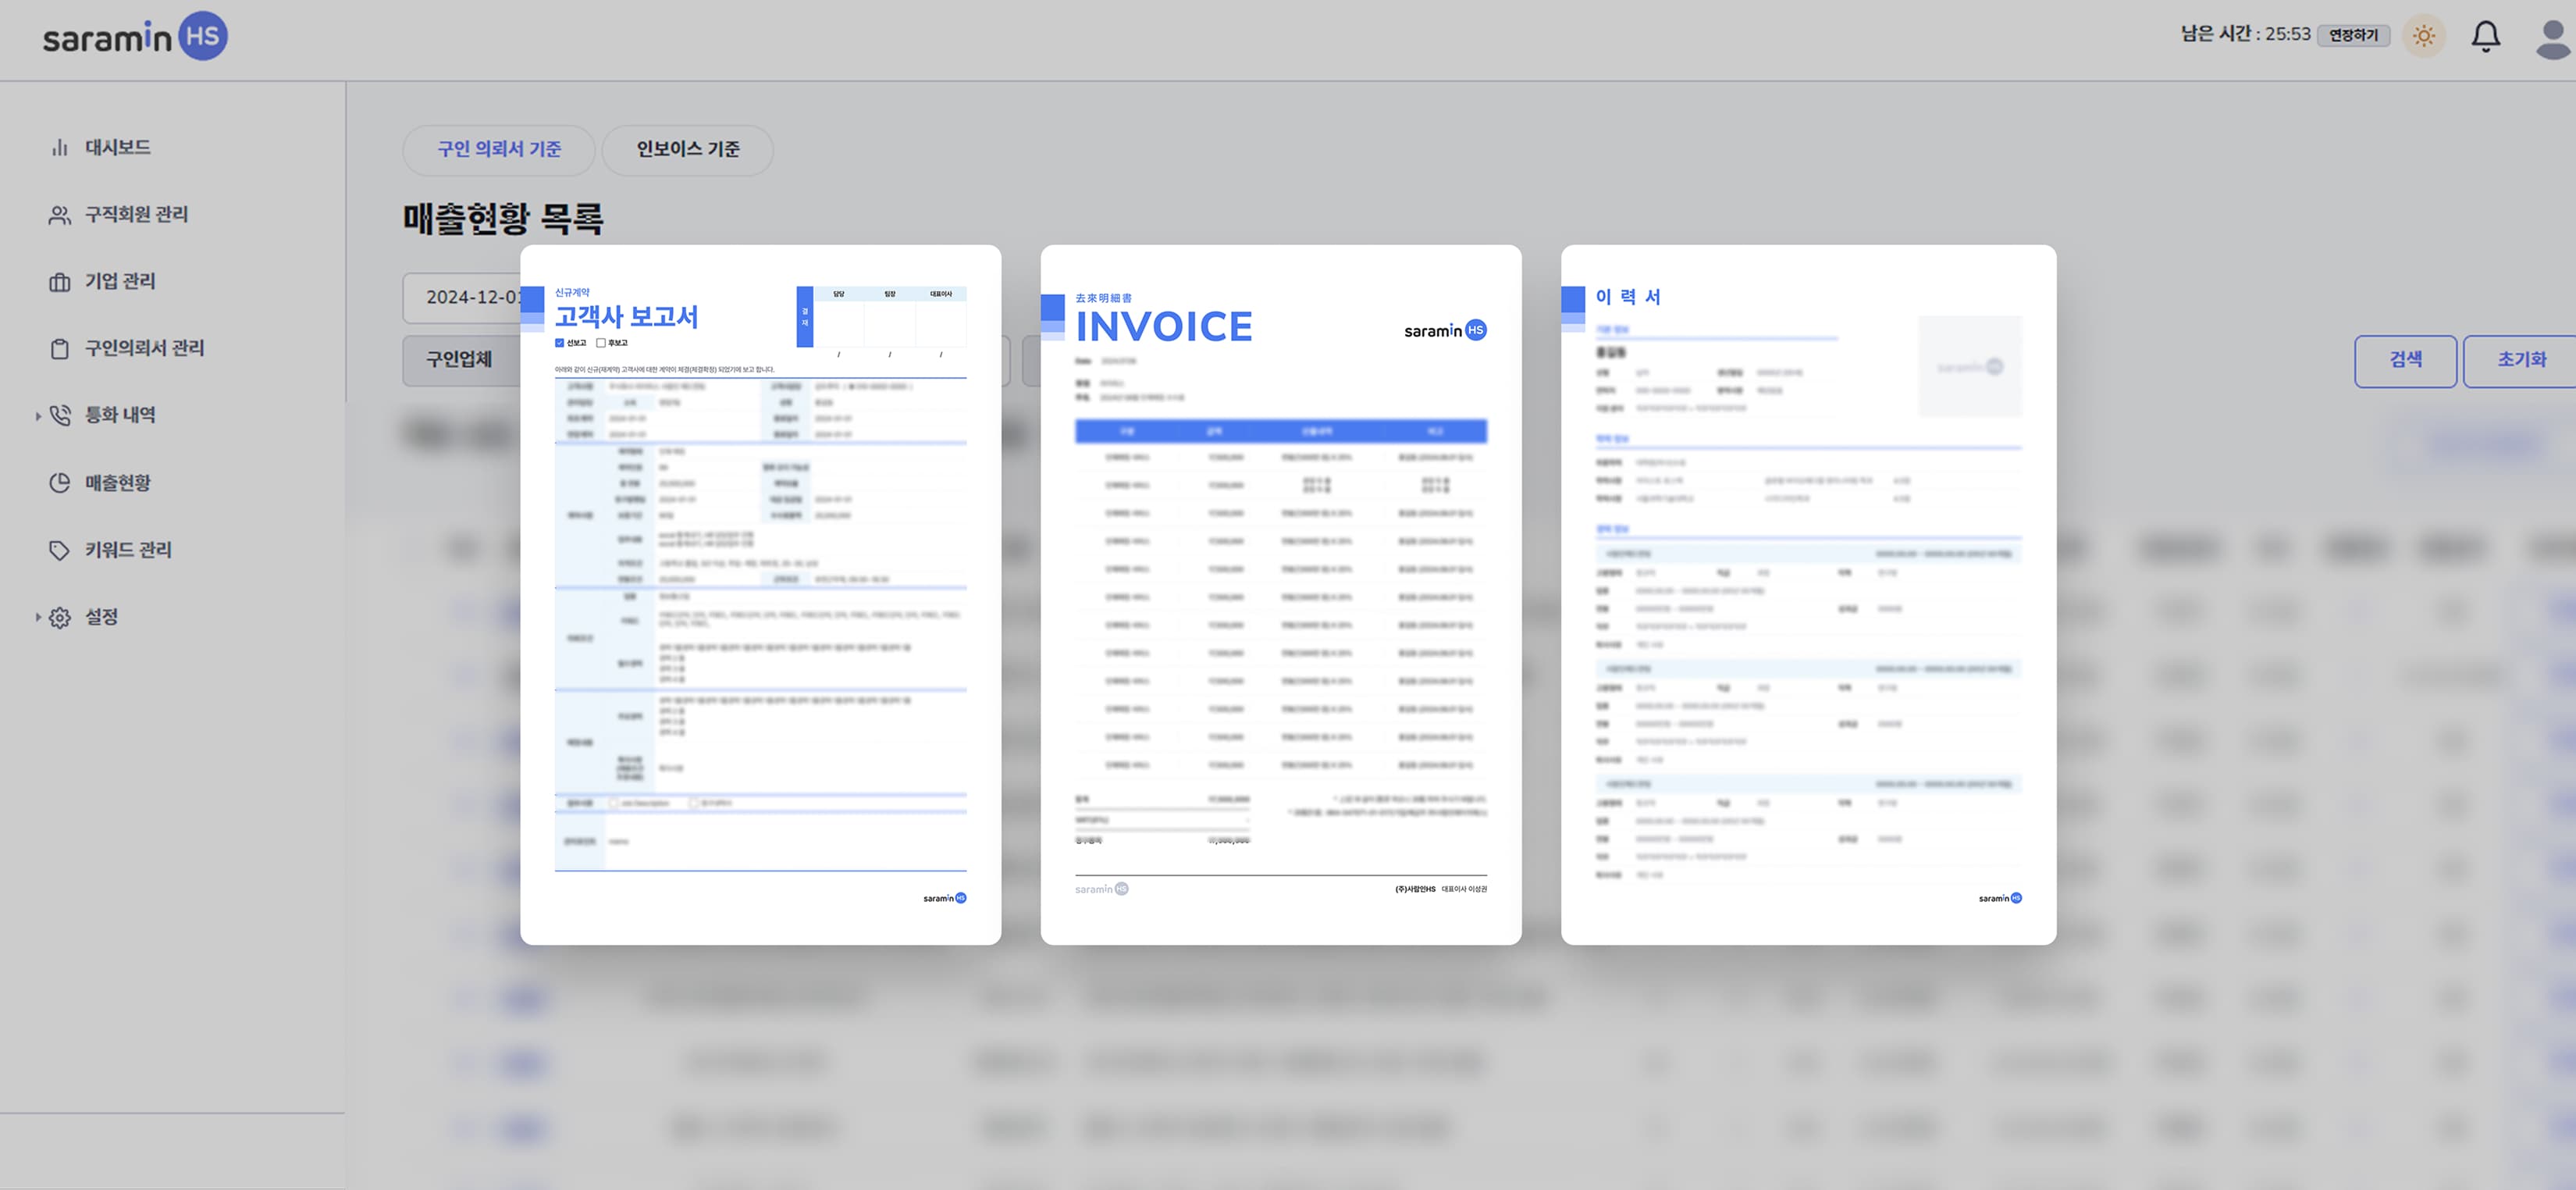Open 구직회원 관리 from the sidebar
The height and width of the screenshot is (1190, 2576).
pos(136,215)
